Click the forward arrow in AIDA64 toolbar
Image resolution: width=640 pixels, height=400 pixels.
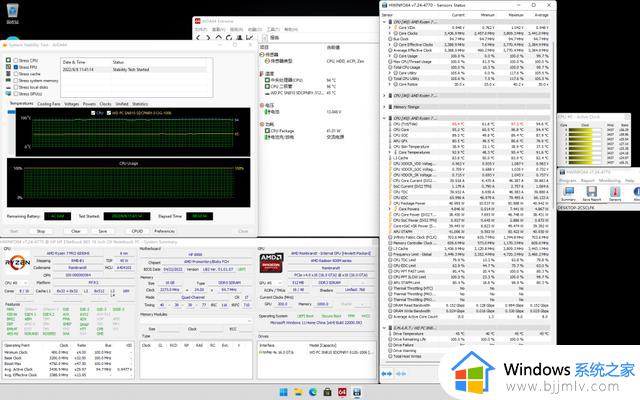[208, 38]
